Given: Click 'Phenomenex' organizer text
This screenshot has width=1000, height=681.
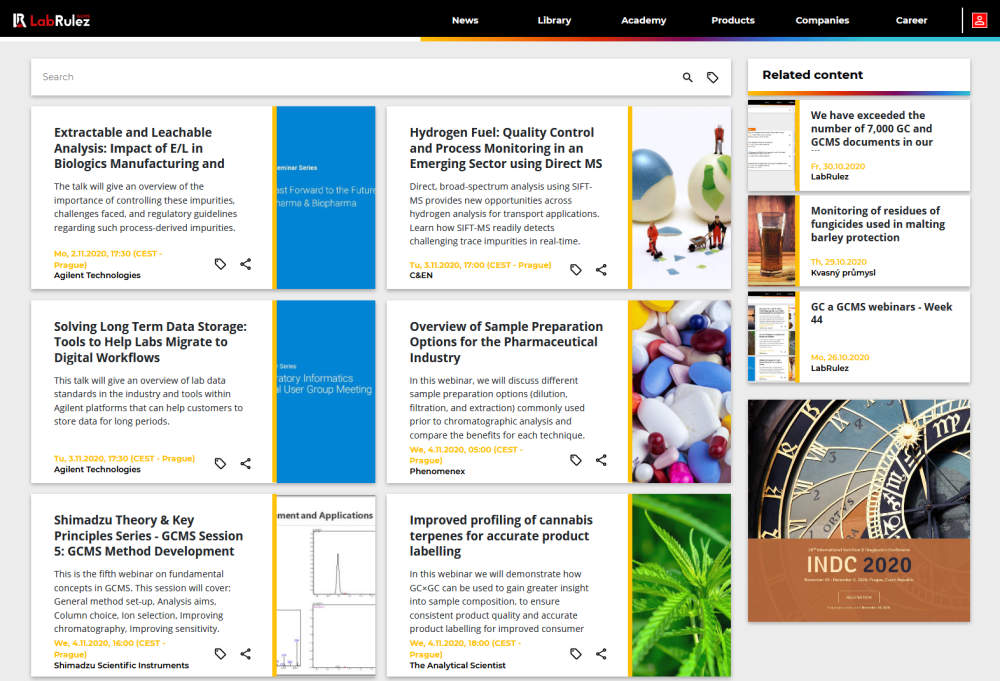Looking at the screenshot, I should pyautogui.click(x=437, y=471).
